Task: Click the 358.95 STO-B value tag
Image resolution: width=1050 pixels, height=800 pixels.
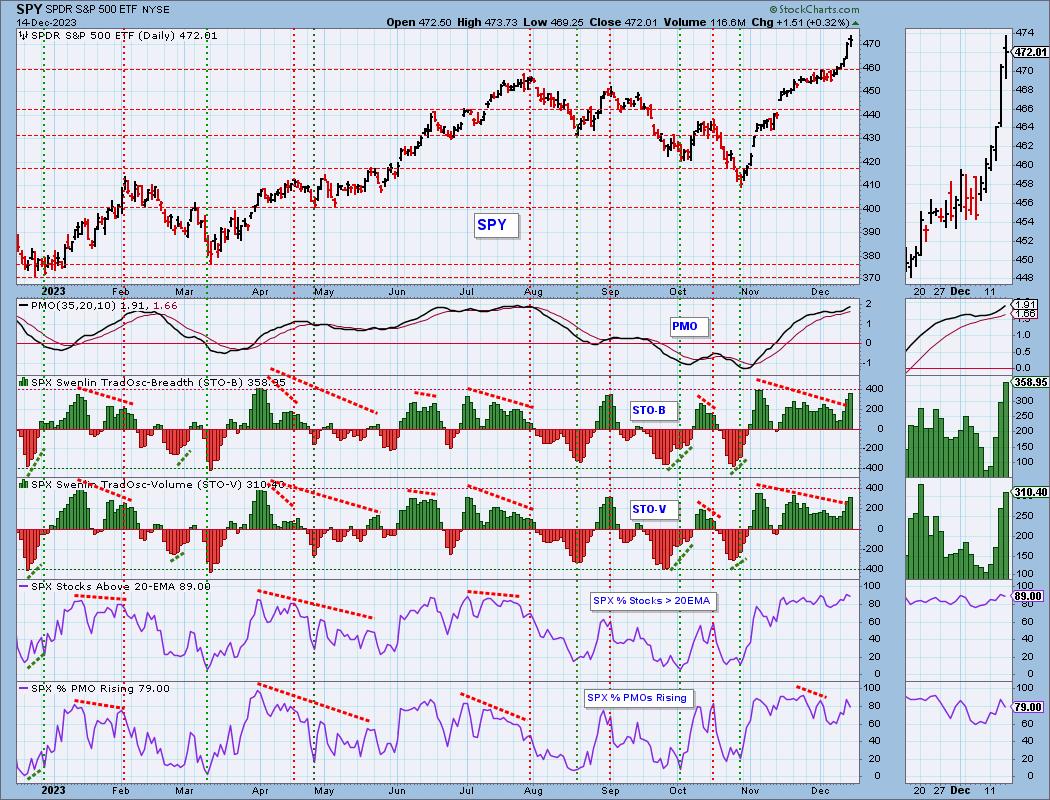Action: tap(1030, 382)
